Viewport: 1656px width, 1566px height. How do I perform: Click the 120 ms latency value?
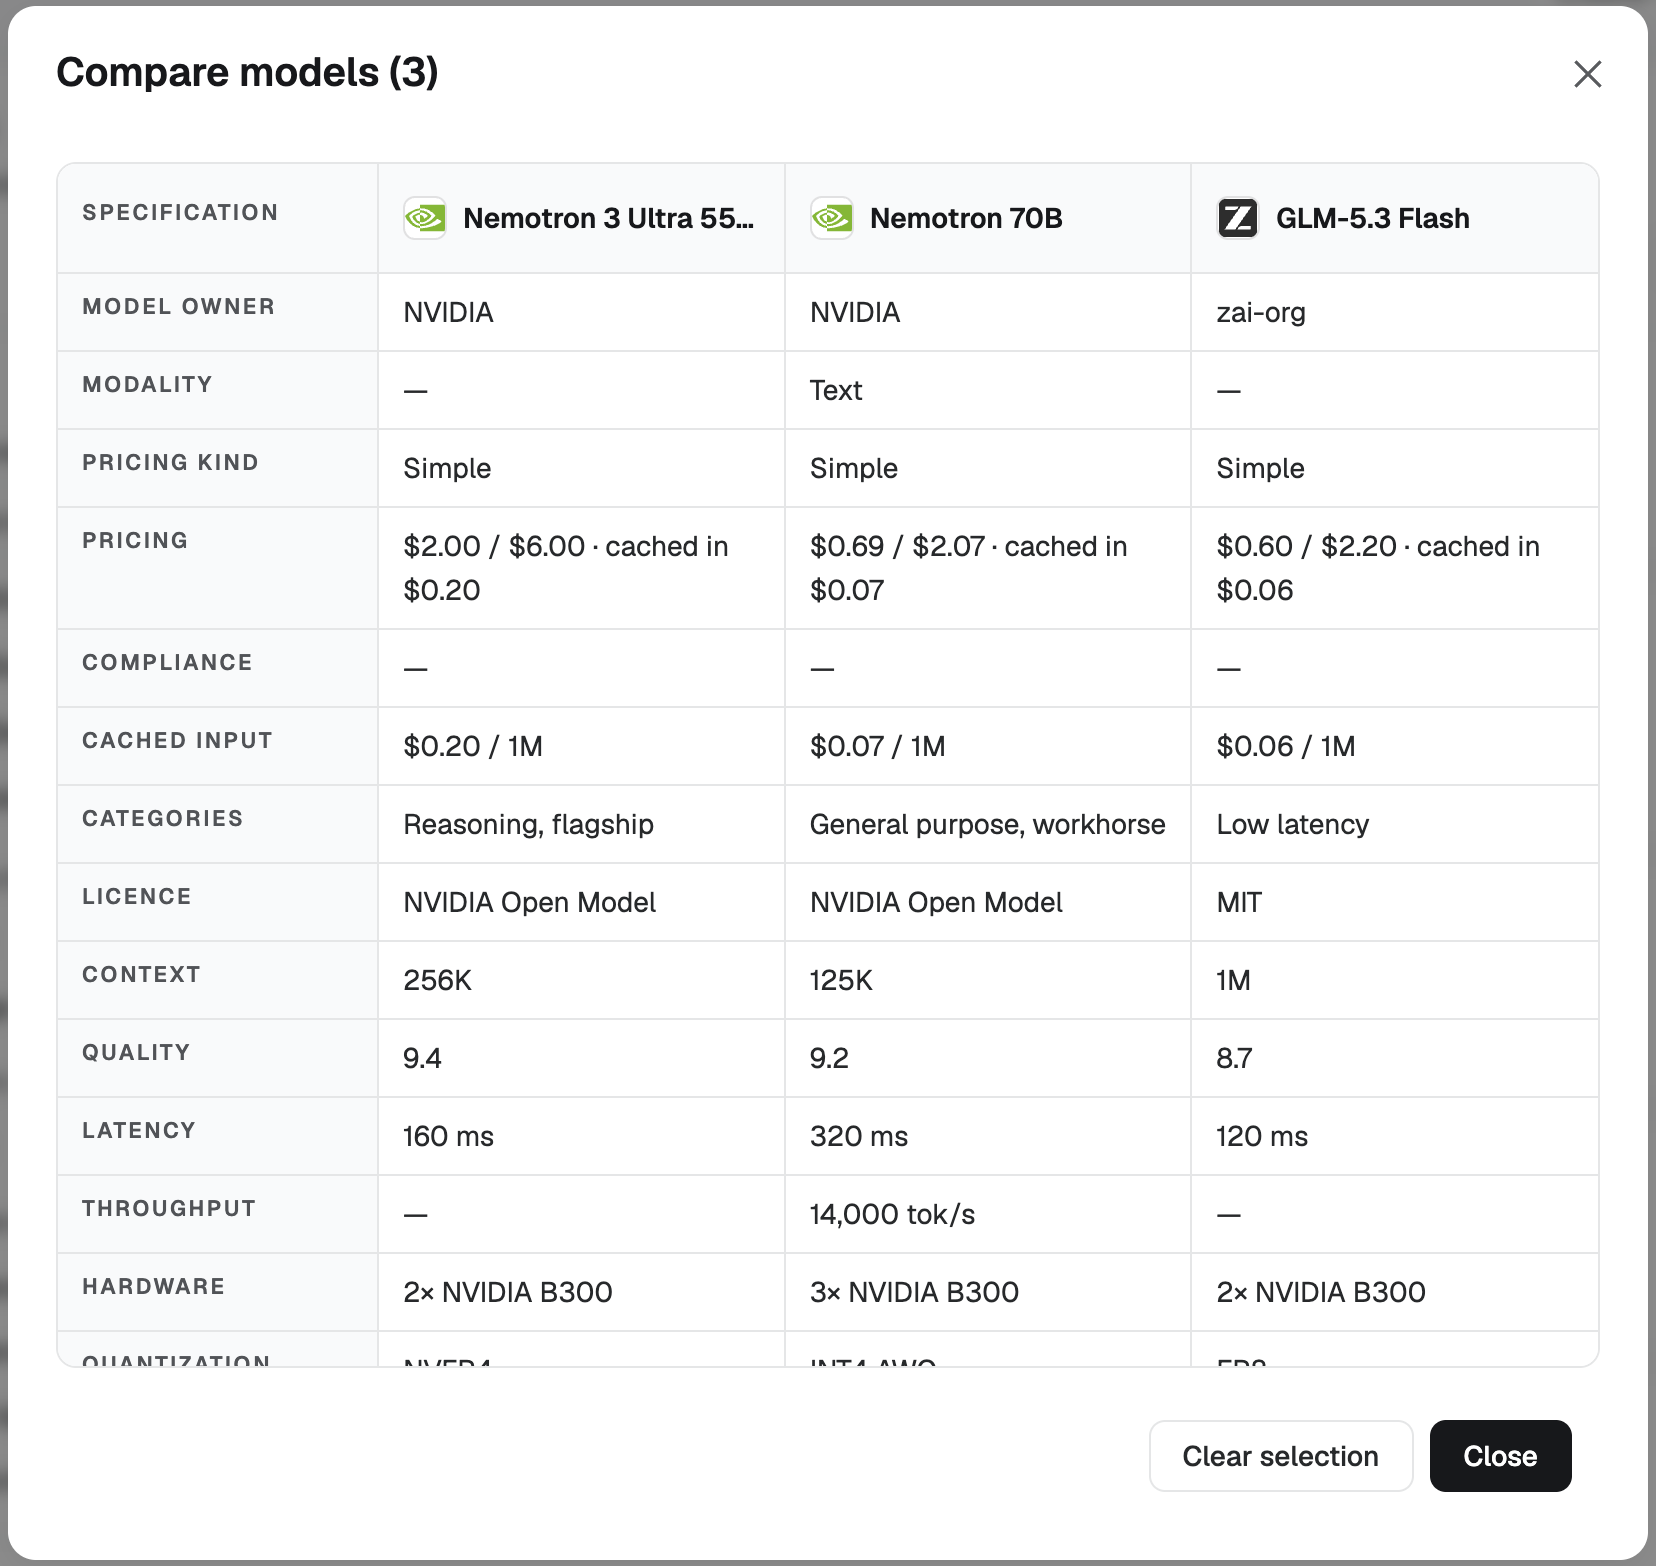[x=1262, y=1137]
